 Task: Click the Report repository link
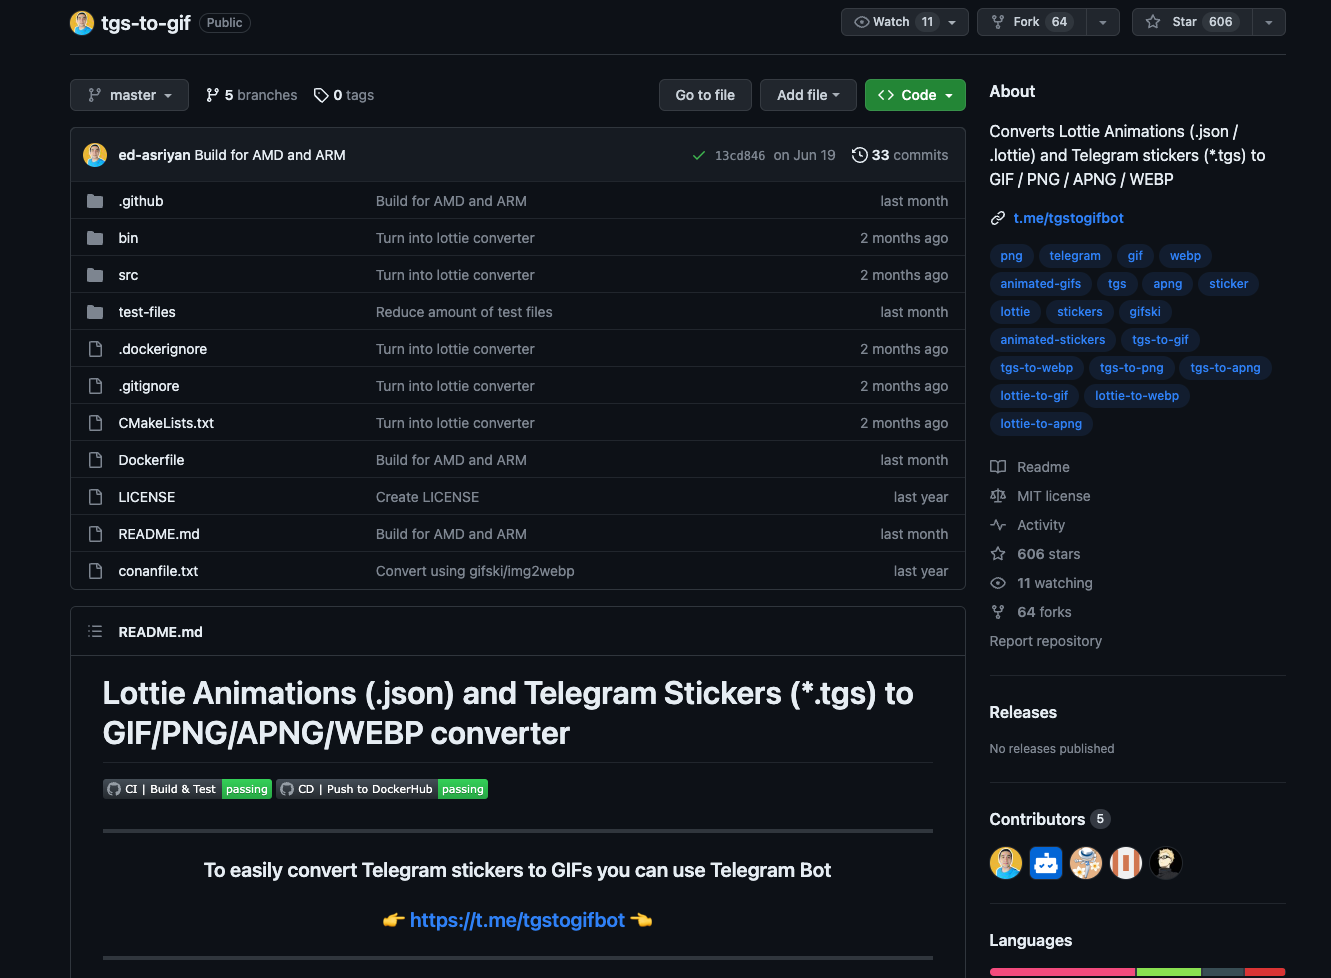(x=1045, y=641)
